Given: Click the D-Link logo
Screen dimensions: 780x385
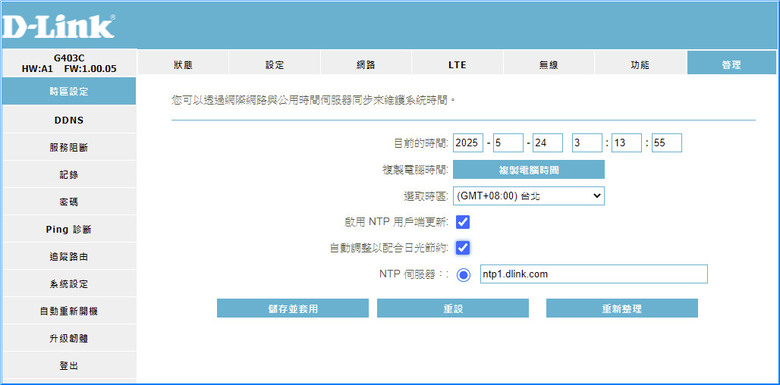Looking at the screenshot, I should click(58, 27).
